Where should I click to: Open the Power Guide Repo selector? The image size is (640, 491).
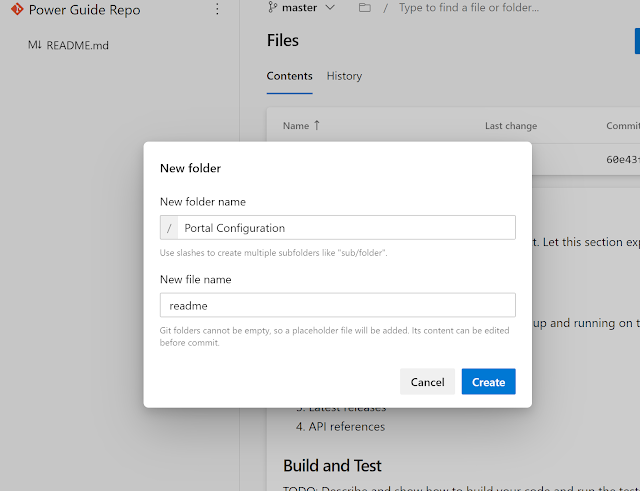pos(84,10)
